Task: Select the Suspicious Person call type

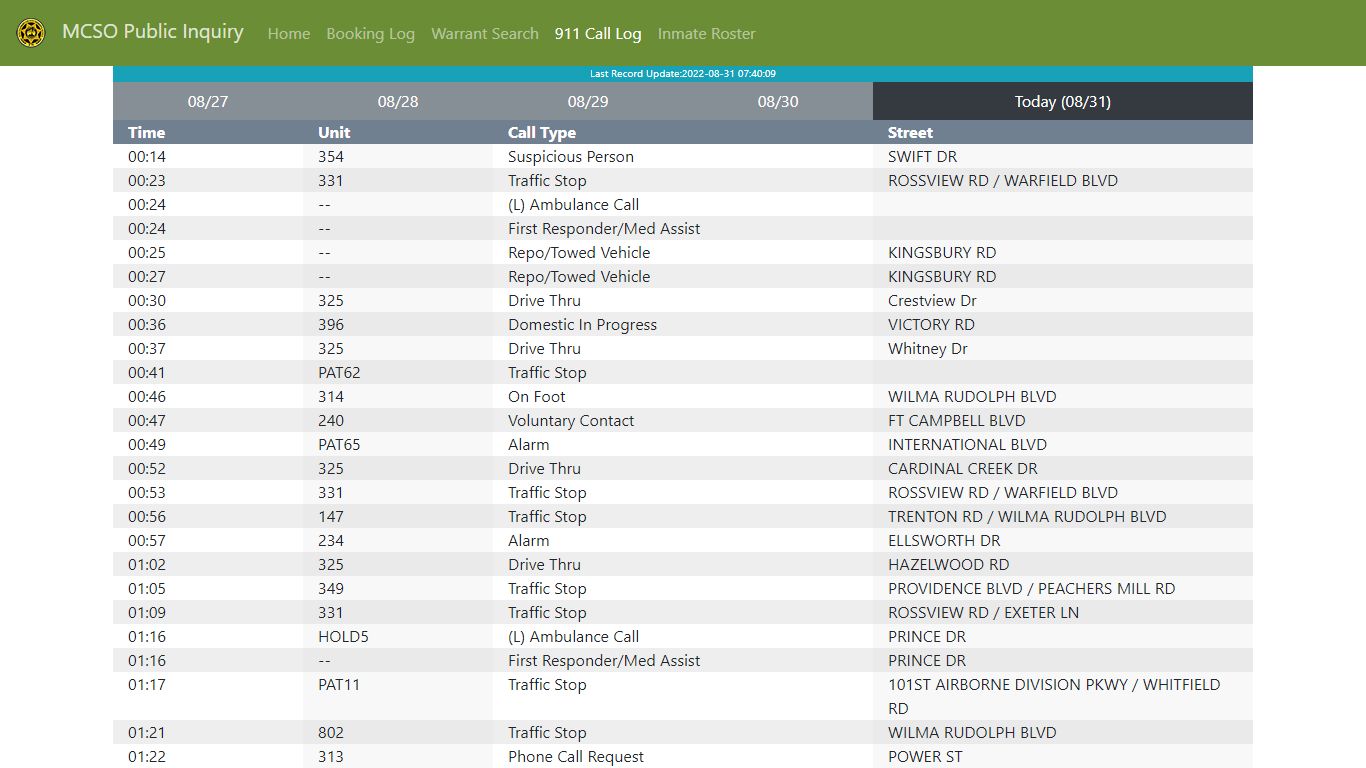Action: coord(683,156)
